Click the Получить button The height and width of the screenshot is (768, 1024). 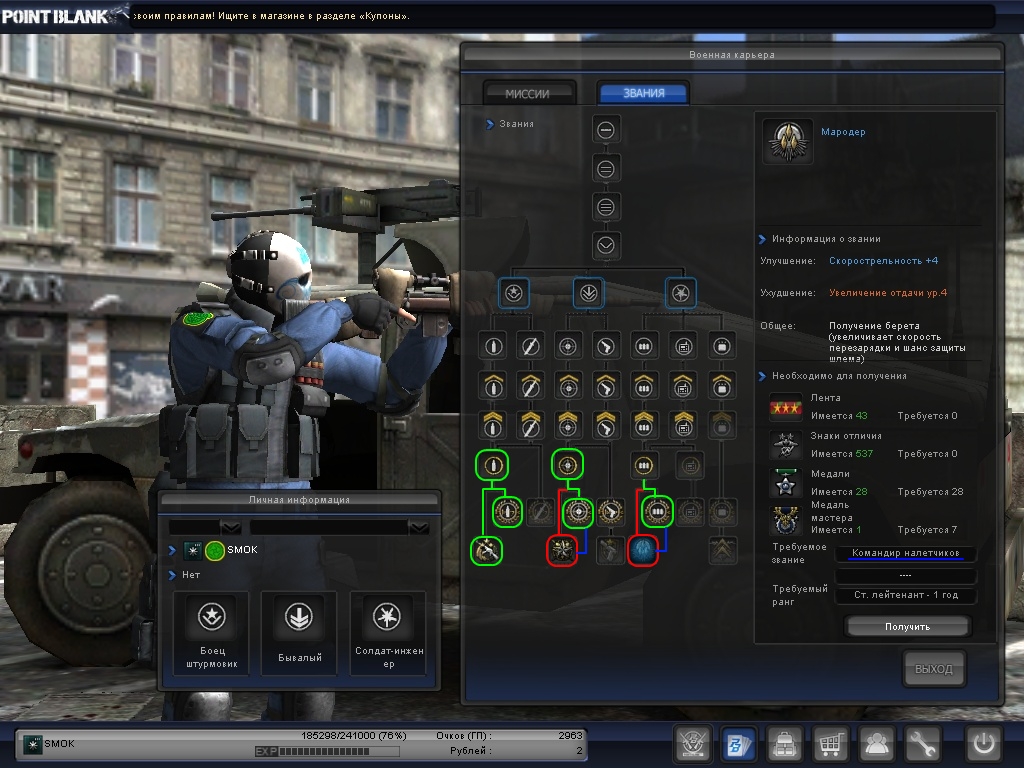click(908, 626)
